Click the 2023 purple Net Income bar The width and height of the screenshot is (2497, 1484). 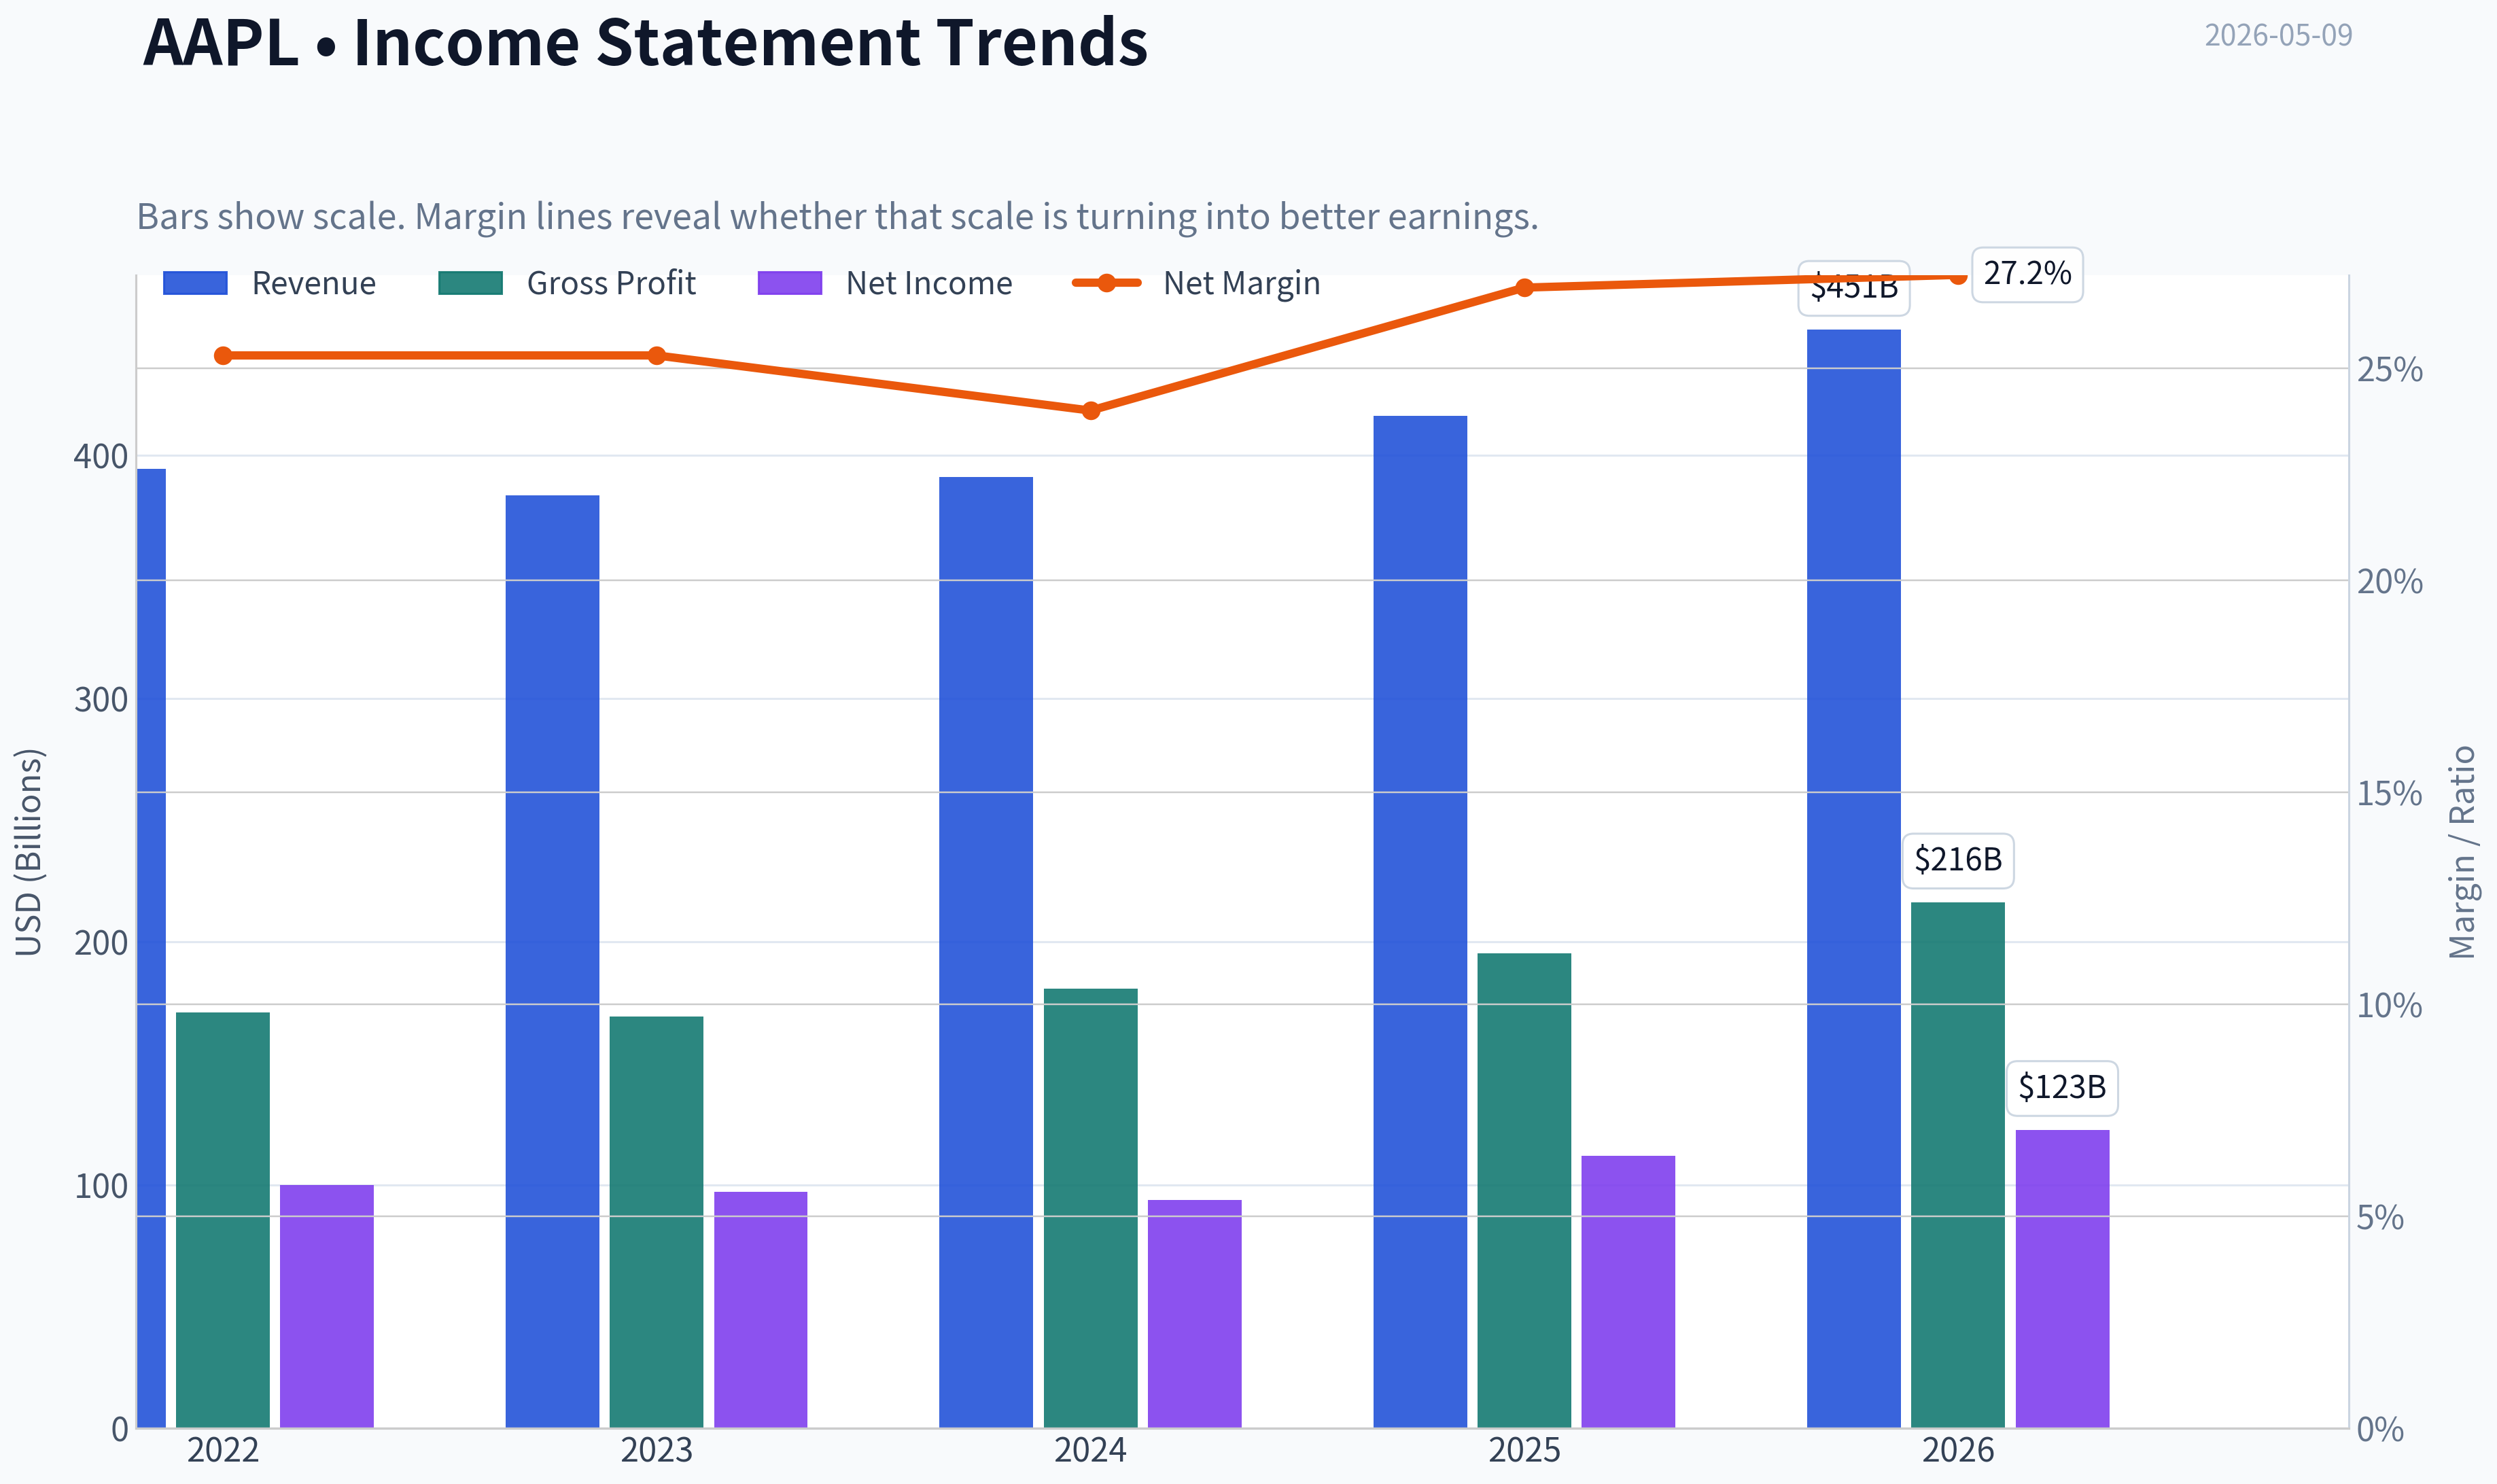tap(761, 1309)
